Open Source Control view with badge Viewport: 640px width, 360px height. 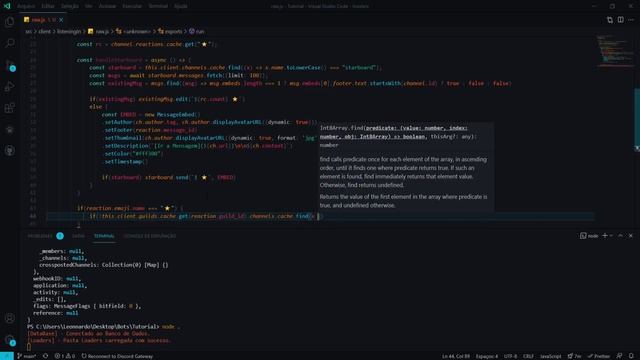[x=9, y=65]
